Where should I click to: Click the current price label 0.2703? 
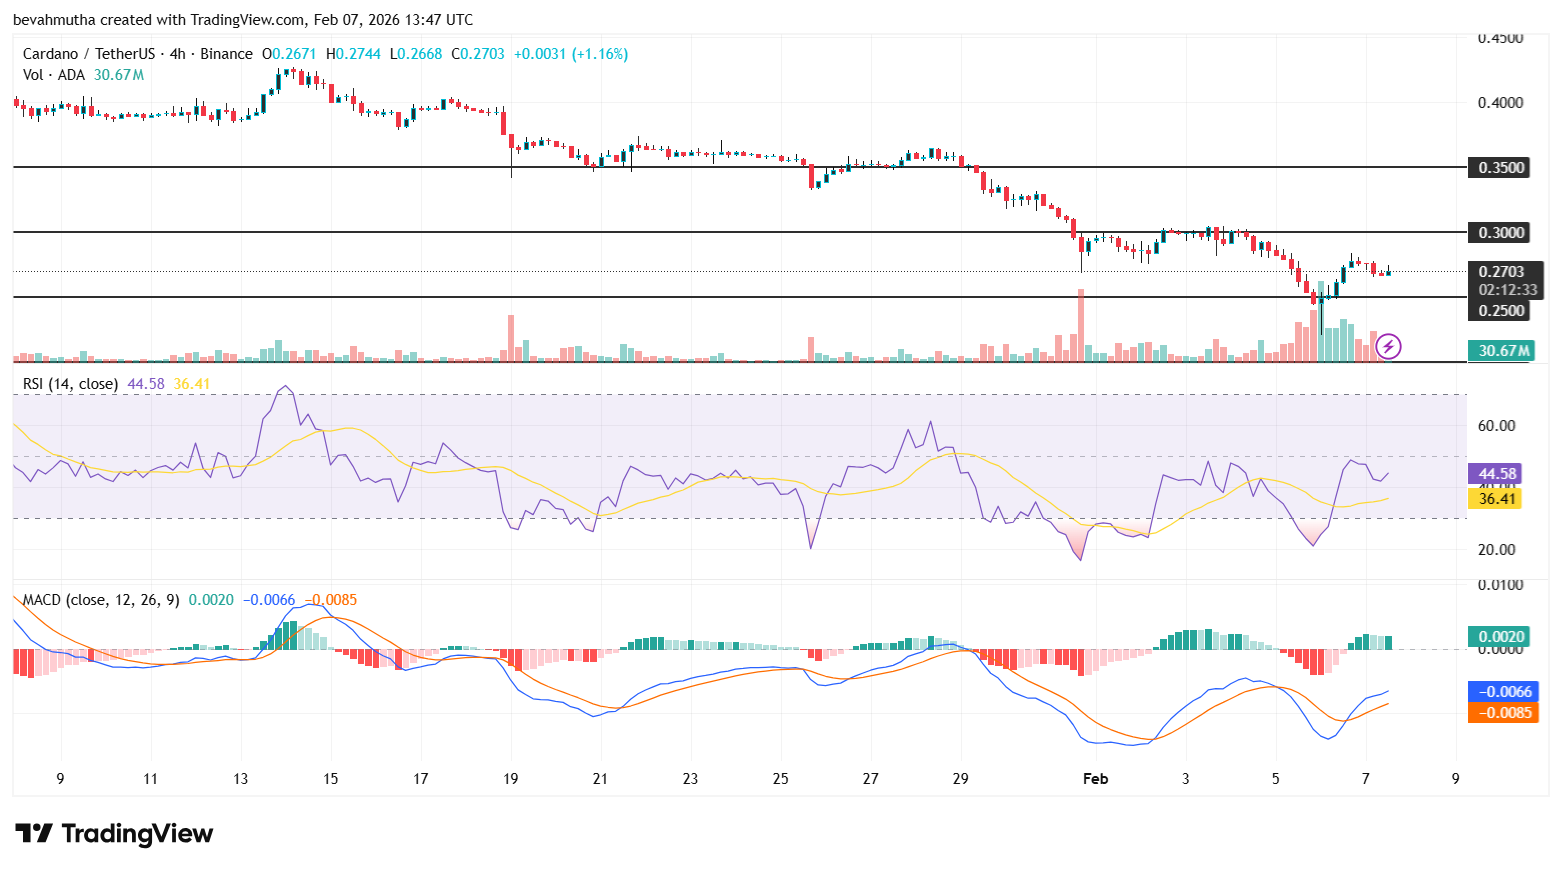point(1500,271)
